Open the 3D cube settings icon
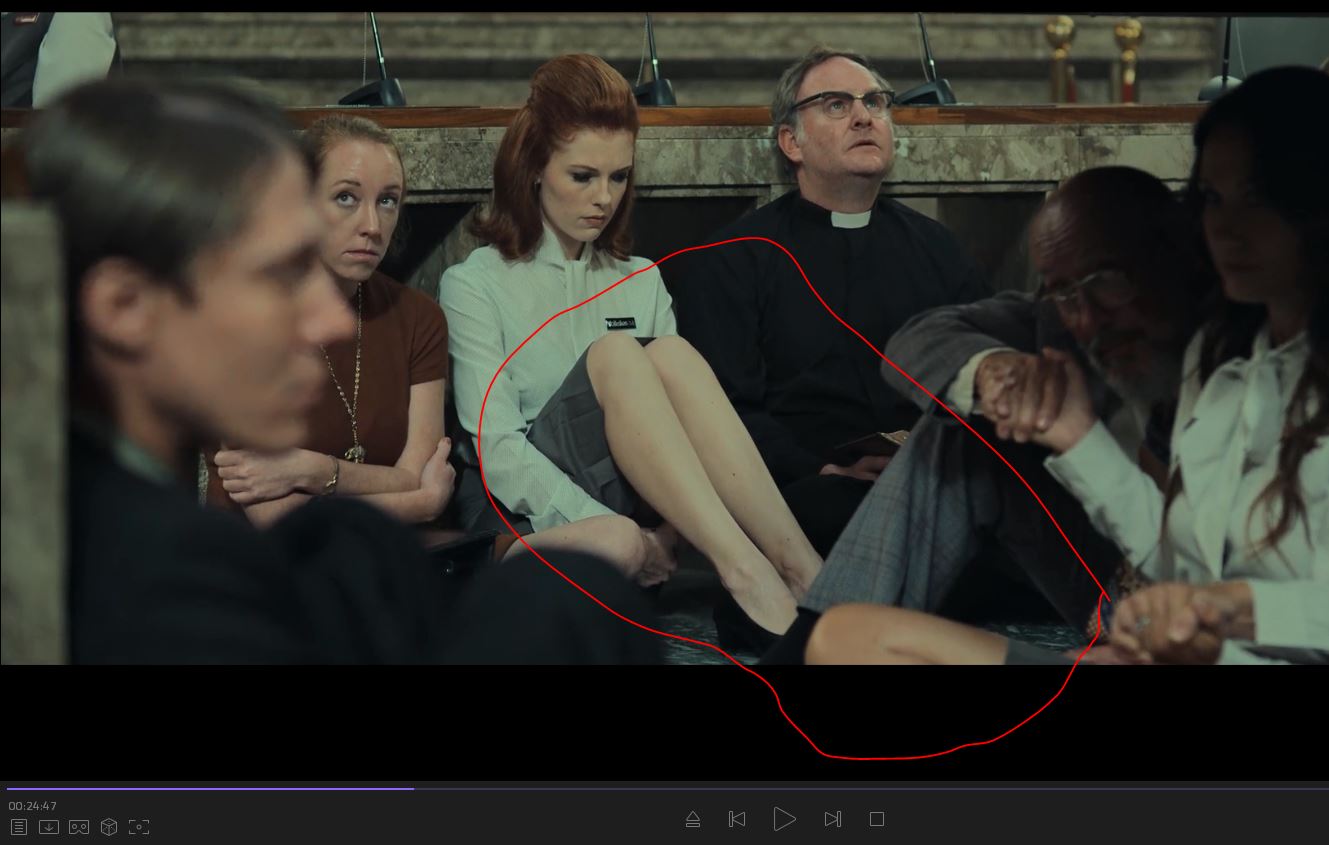This screenshot has height=845, width=1329. [109, 827]
